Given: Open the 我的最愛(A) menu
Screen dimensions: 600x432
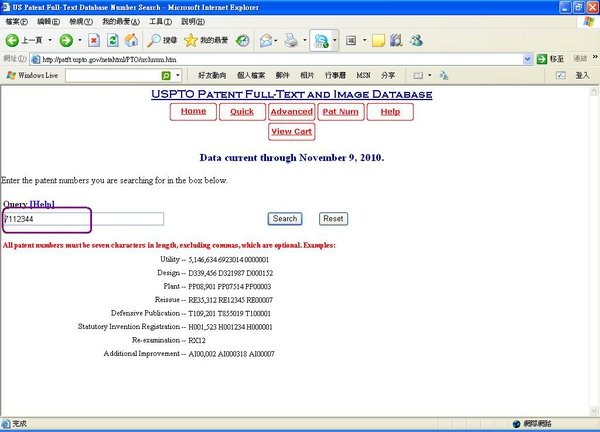Looking at the screenshot, I should point(121,21).
